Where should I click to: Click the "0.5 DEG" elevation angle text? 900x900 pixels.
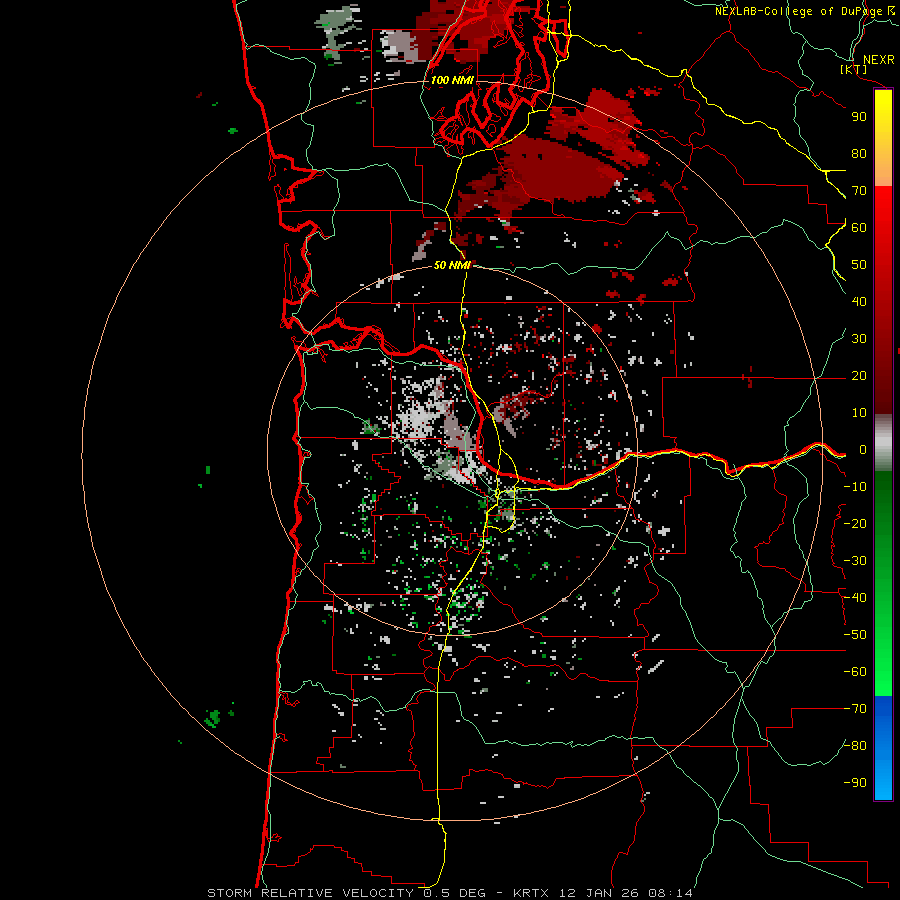455,893
